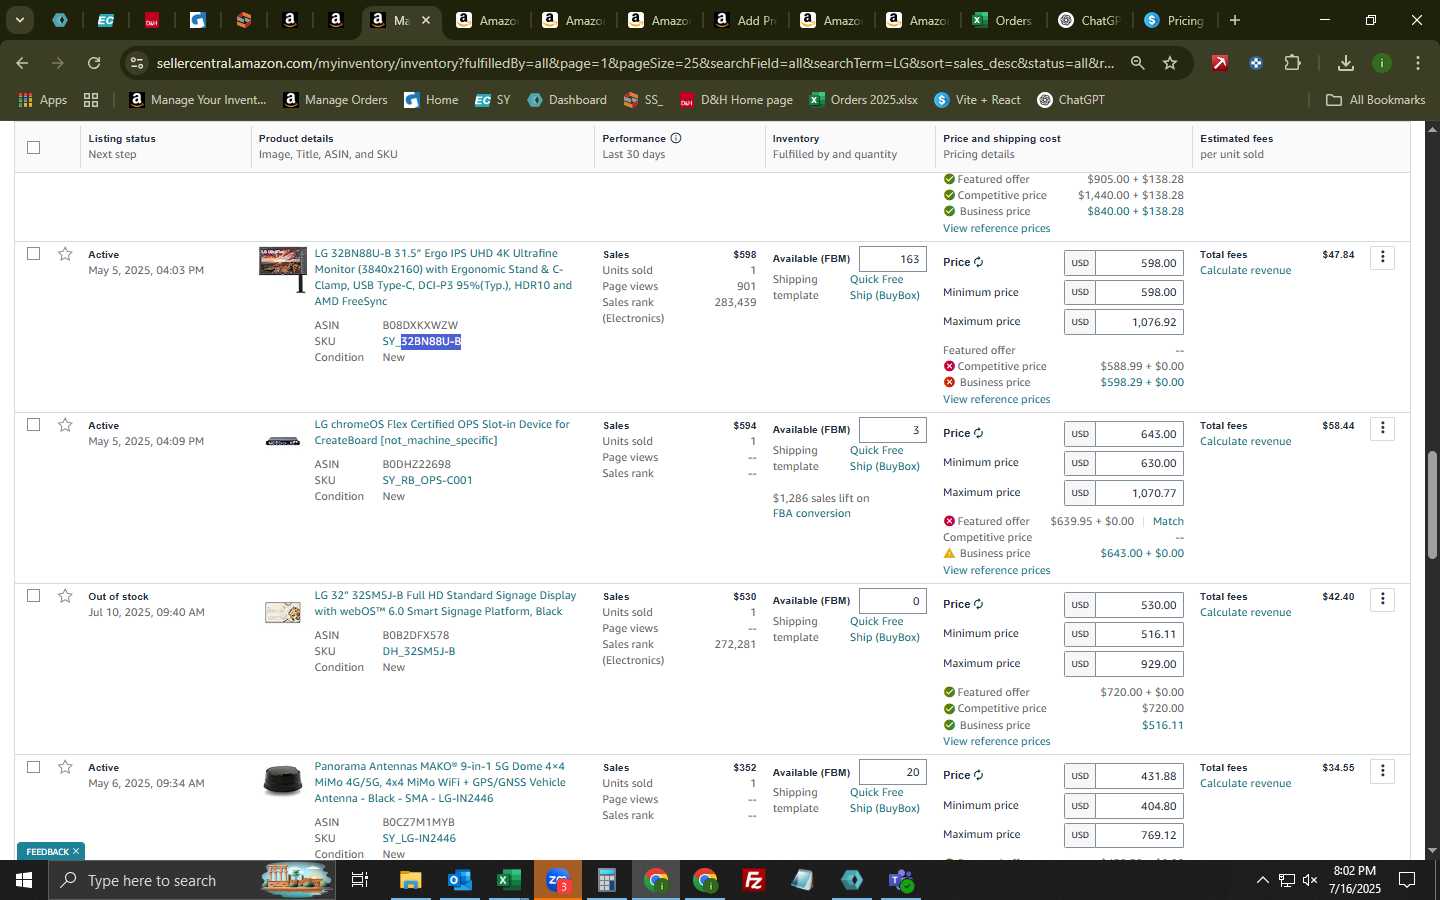The image size is (1440, 900).
Task: Open three-dot actions menu for $34.55 fees row
Action: point(1382,770)
